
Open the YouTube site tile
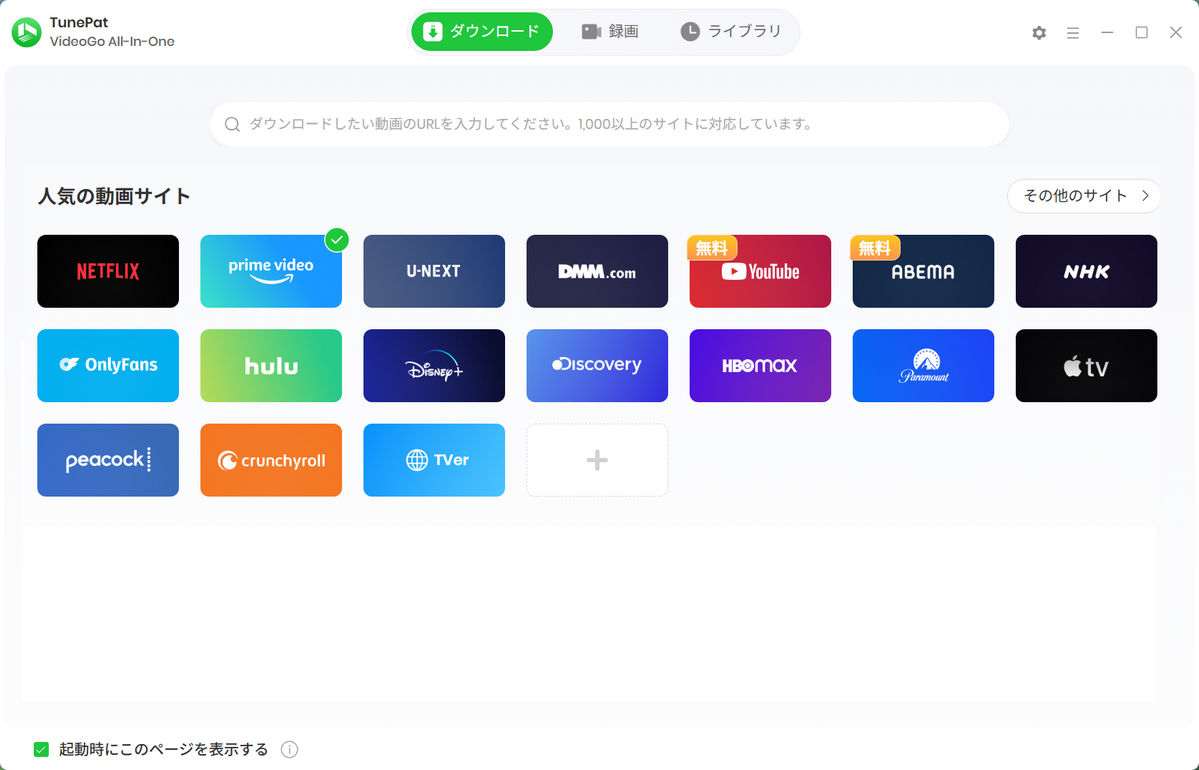click(760, 271)
